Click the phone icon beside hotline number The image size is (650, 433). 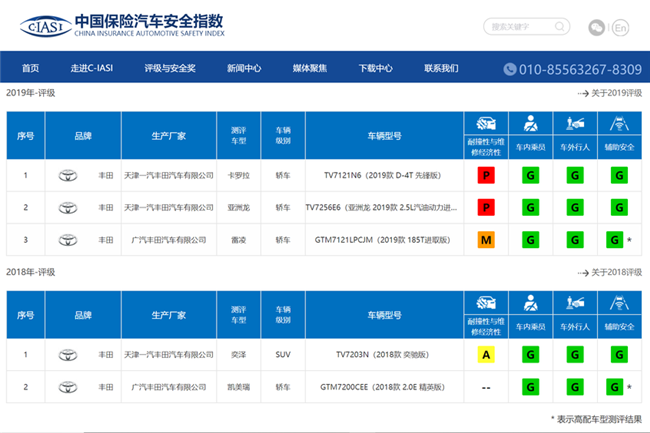tap(509, 69)
